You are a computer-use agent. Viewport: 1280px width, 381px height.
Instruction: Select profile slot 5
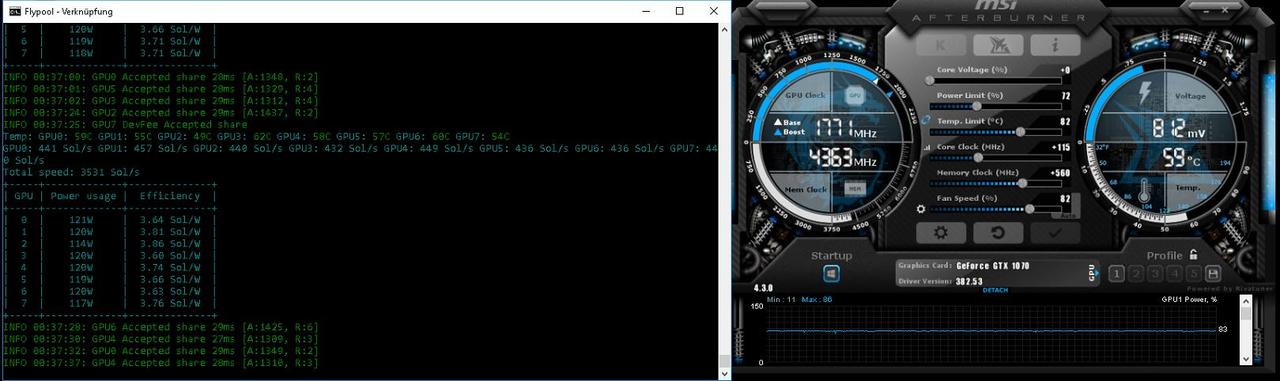(1194, 273)
